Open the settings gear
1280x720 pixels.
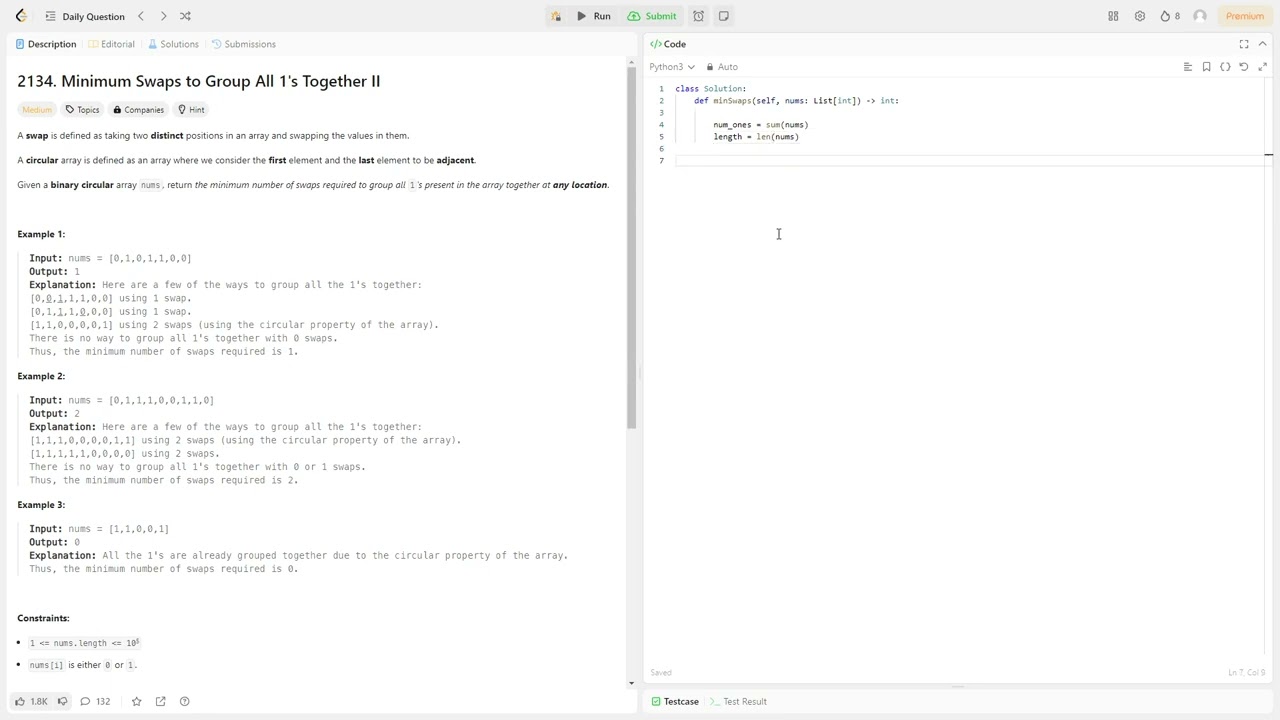point(1140,16)
